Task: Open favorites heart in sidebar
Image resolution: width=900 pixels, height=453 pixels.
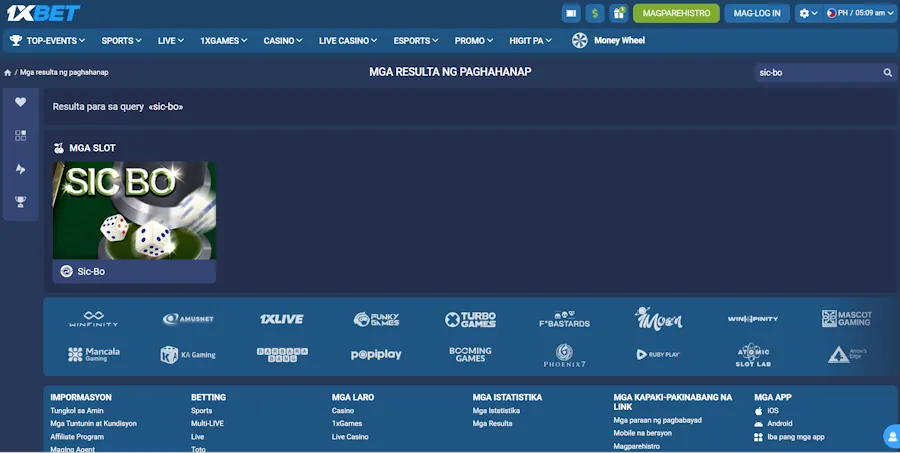Action: [21, 102]
